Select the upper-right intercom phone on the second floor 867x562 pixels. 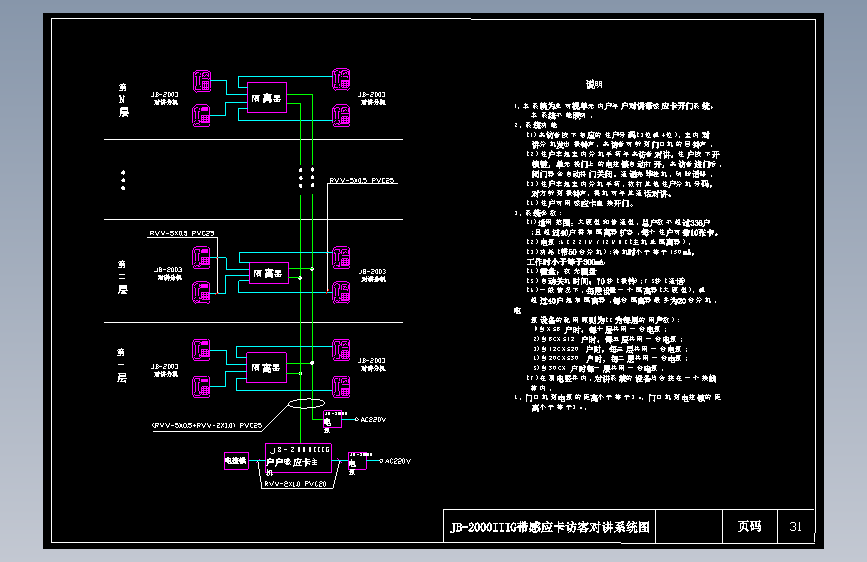pyautogui.click(x=341, y=257)
